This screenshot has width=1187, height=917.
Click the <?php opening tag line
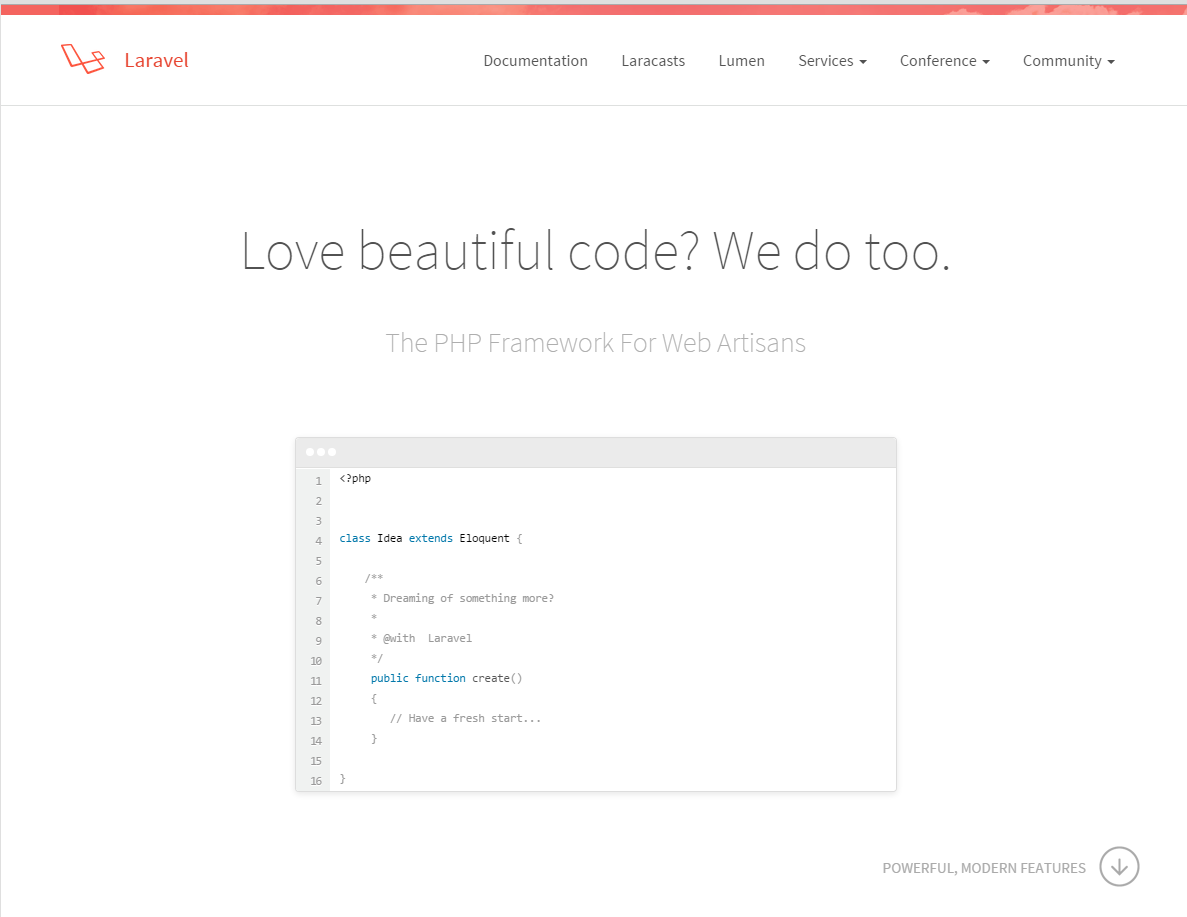coord(355,479)
